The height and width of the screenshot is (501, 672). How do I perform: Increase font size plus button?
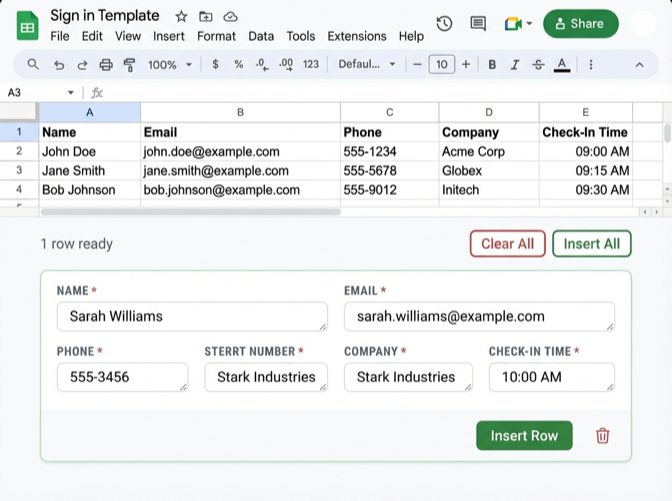tap(466, 65)
